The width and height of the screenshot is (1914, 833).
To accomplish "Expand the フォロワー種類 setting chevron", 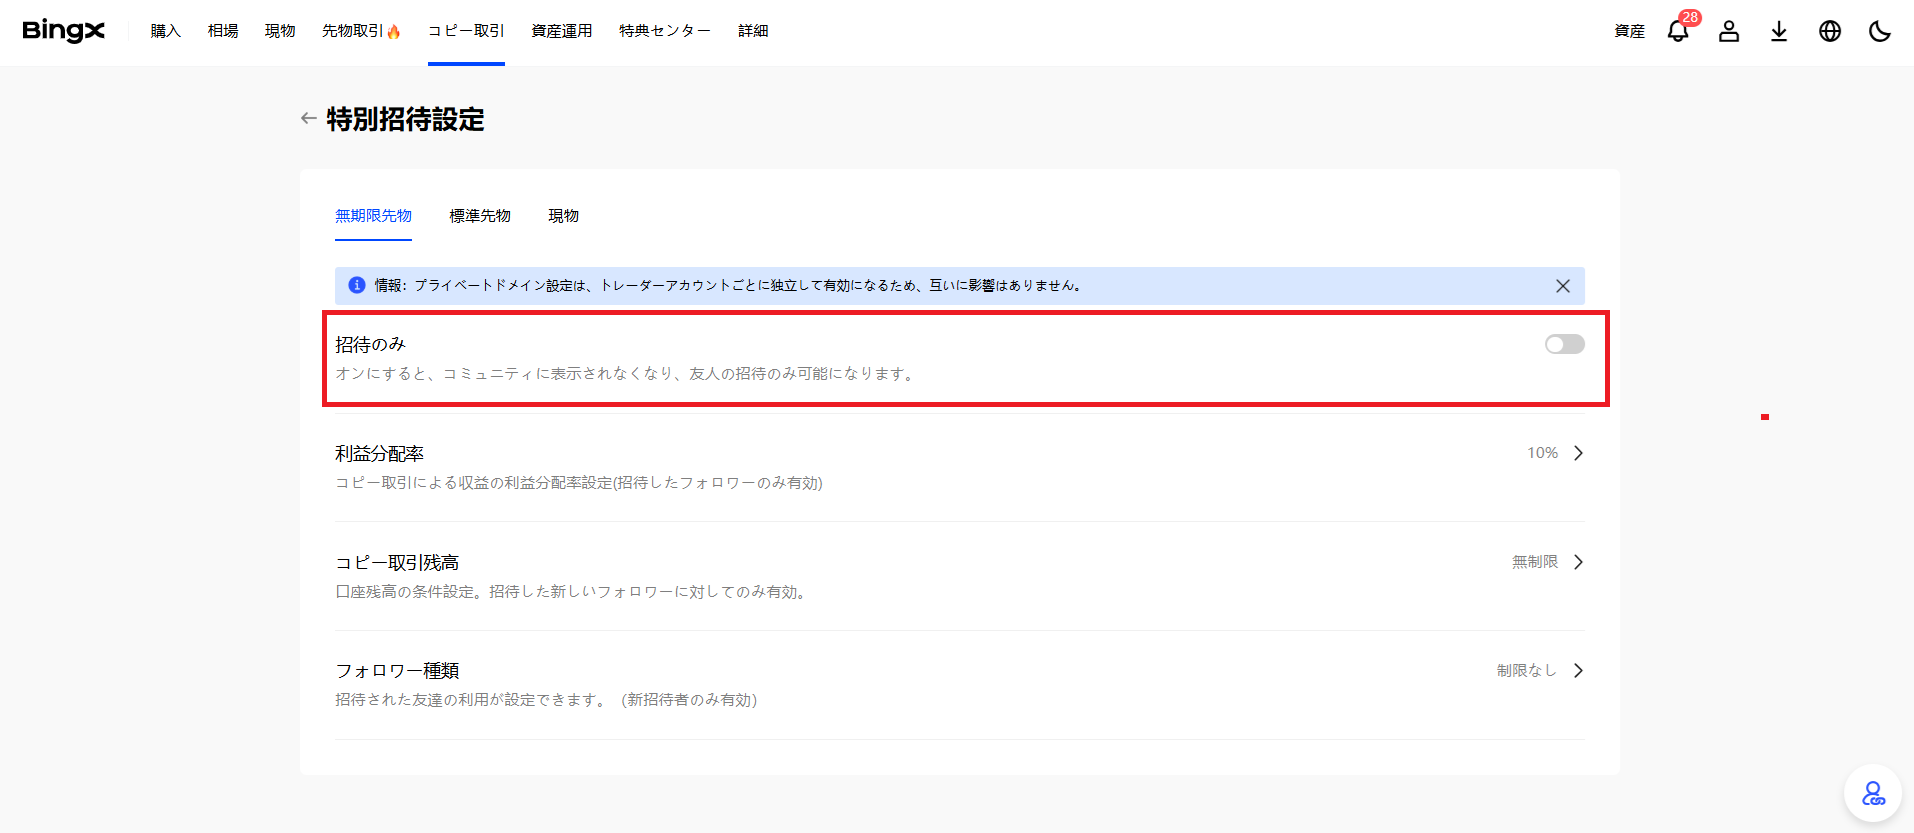I will 1578,671.
